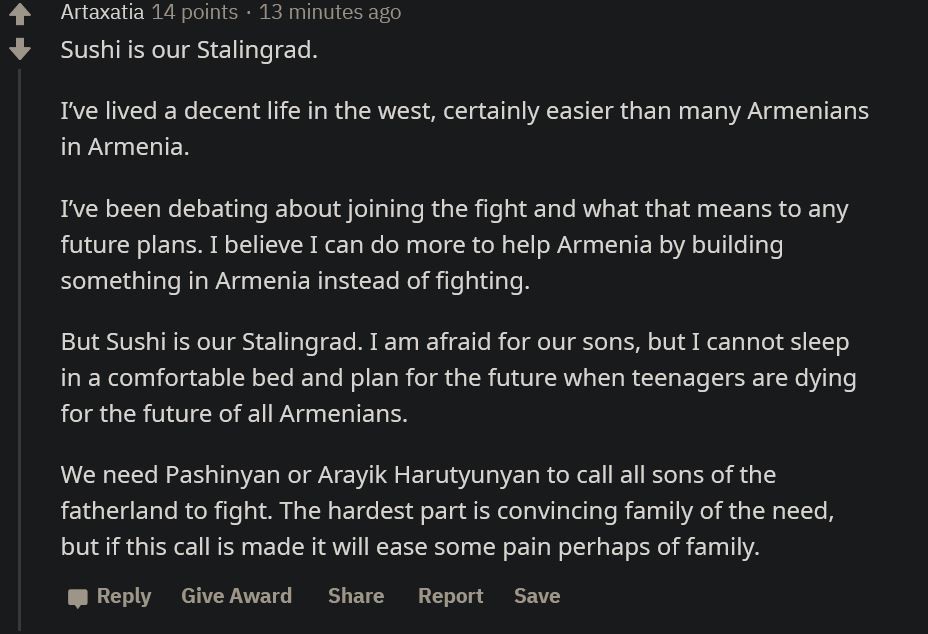
Task: Click the paragraph starting "But Sushi is our Stalingrad"
Action: [x=457, y=378]
